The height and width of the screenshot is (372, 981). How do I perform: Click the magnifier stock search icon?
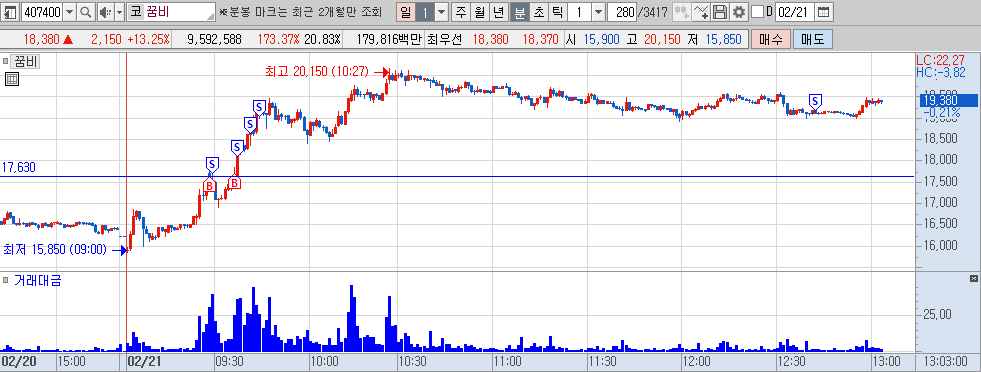[x=85, y=12]
